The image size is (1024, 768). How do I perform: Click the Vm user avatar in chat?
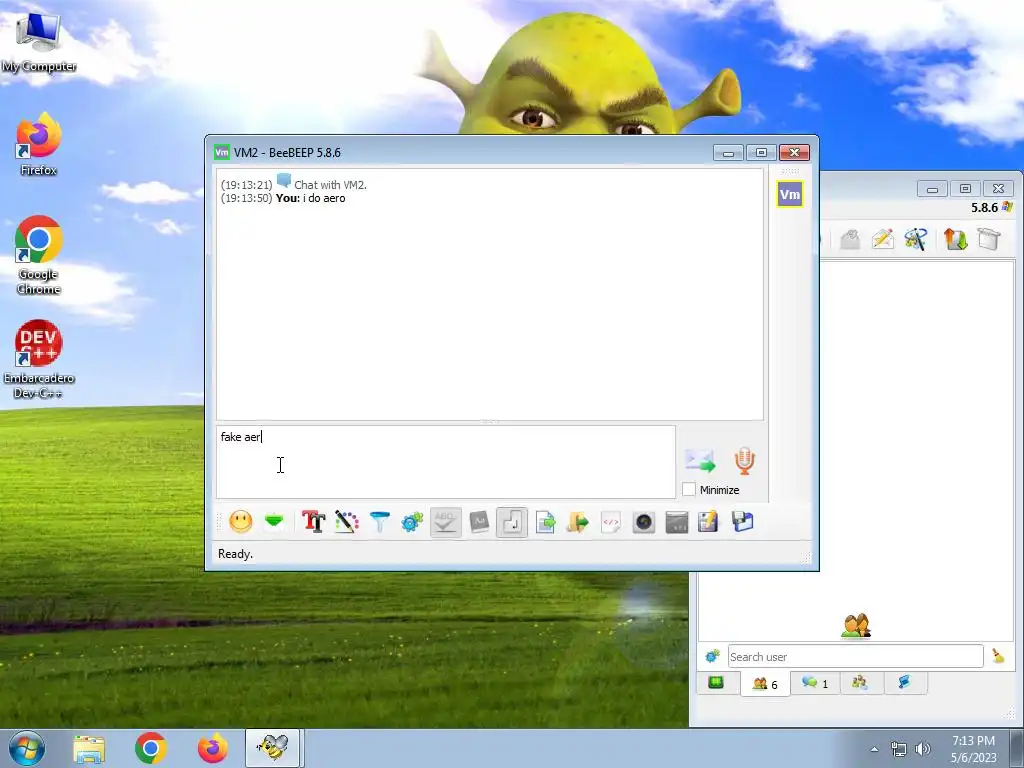(x=790, y=194)
